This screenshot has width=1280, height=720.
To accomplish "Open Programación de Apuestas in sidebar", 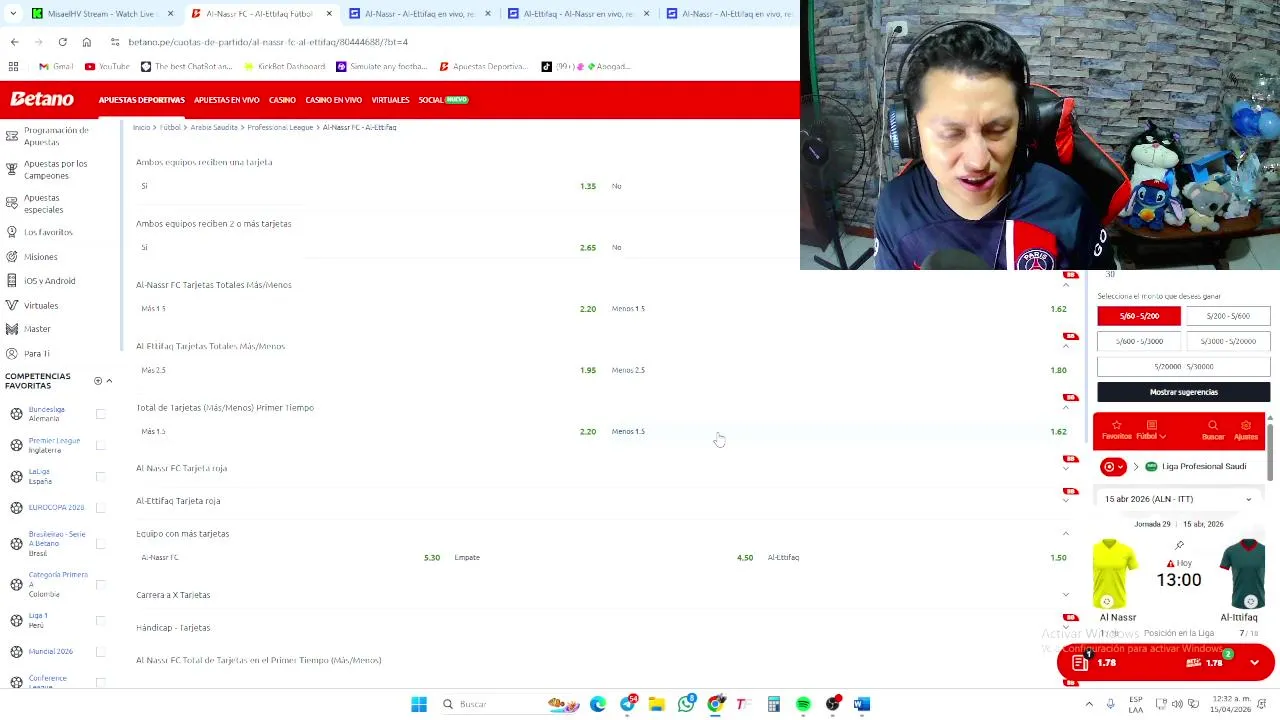I will pyautogui.click(x=56, y=136).
